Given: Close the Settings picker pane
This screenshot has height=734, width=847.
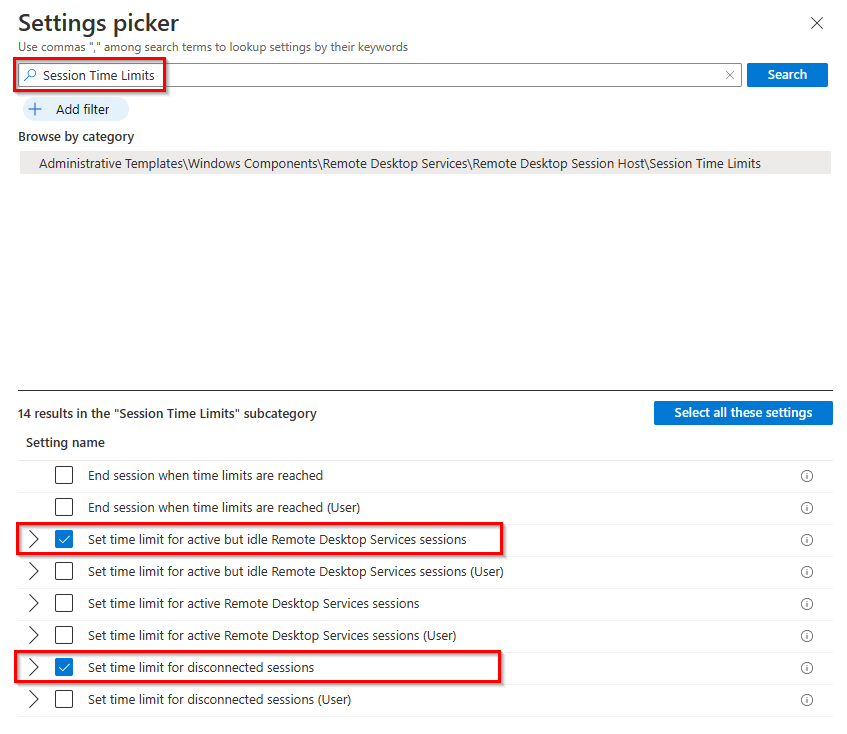Looking at the screenshot, I should click(x=817, y=23).
